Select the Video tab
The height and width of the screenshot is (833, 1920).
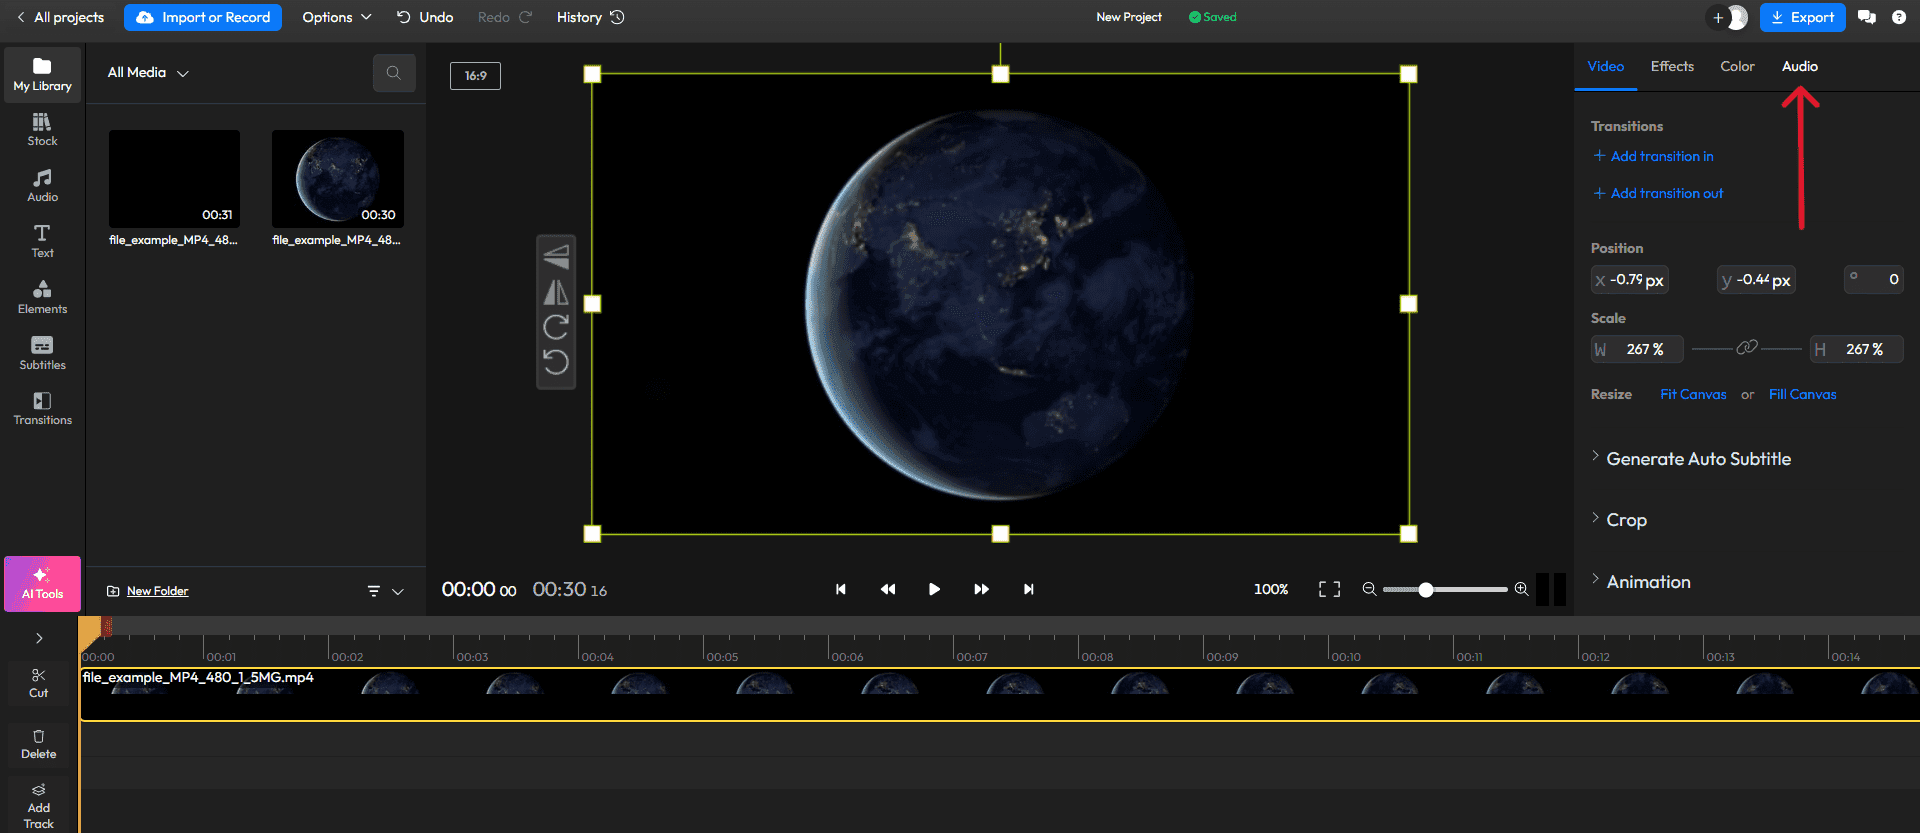1606,66
